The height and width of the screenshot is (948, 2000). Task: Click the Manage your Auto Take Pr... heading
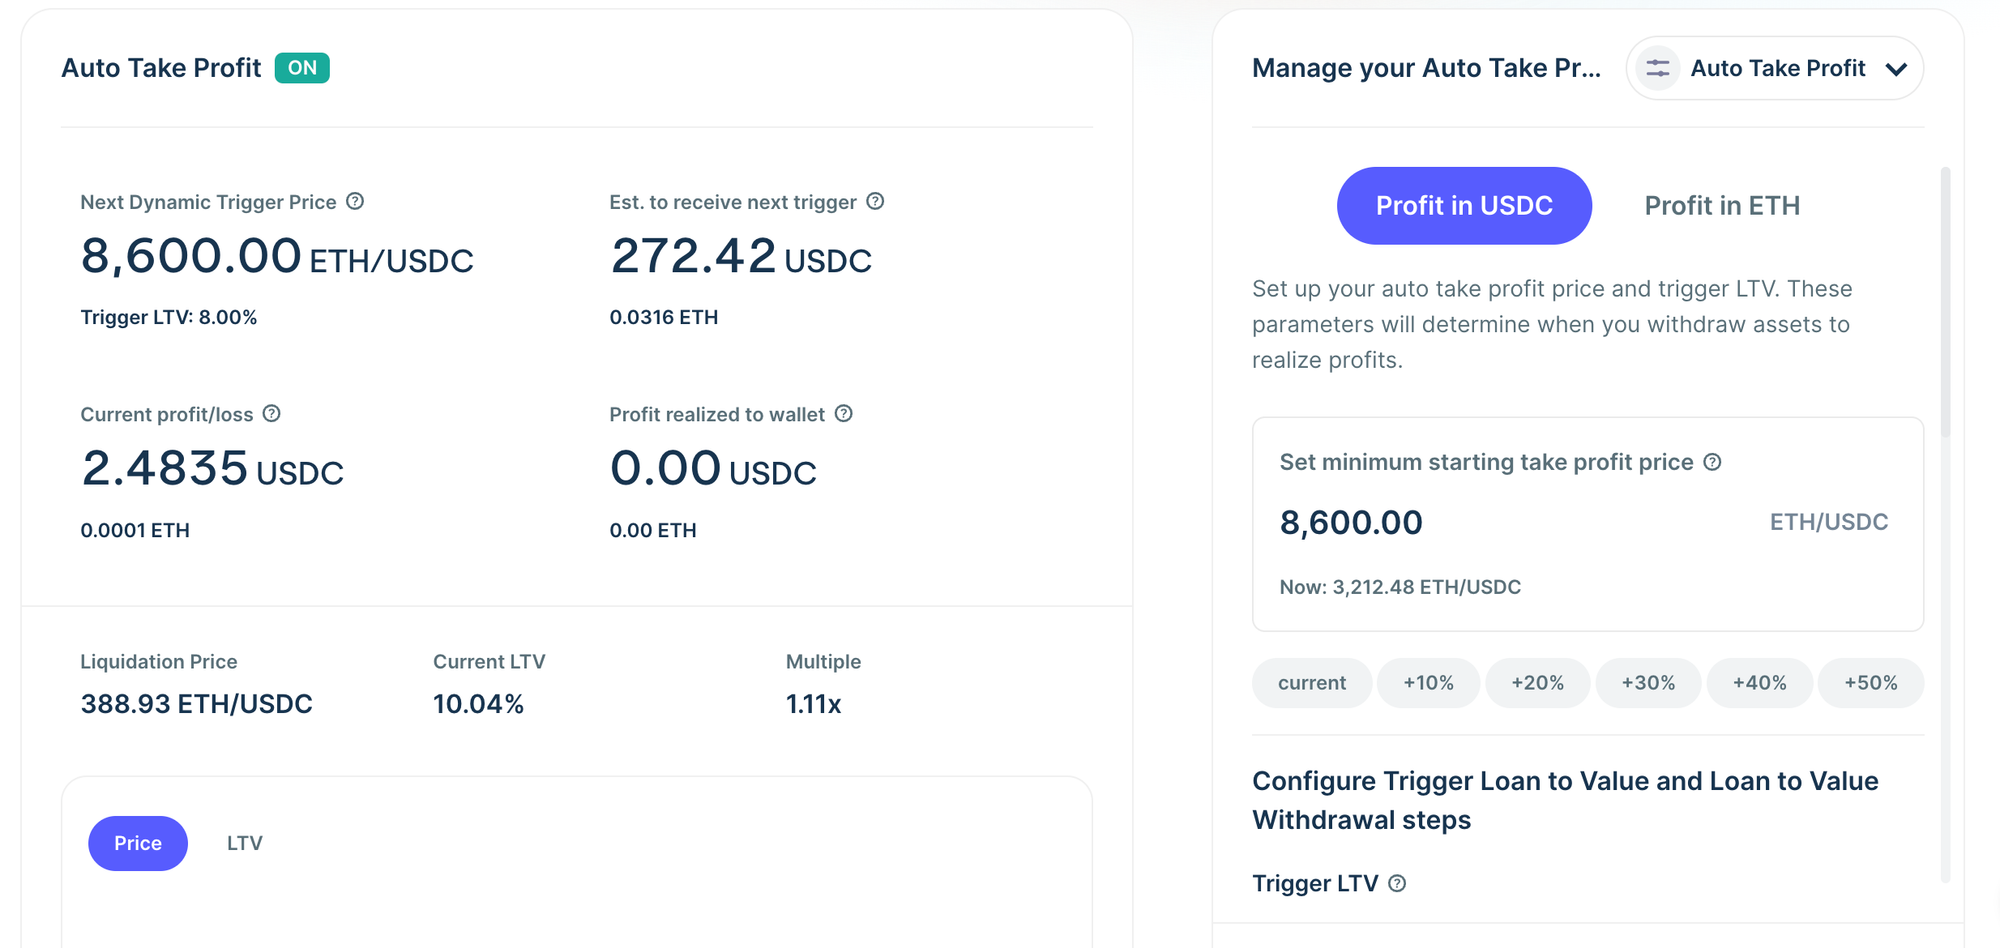(1426, 68)
